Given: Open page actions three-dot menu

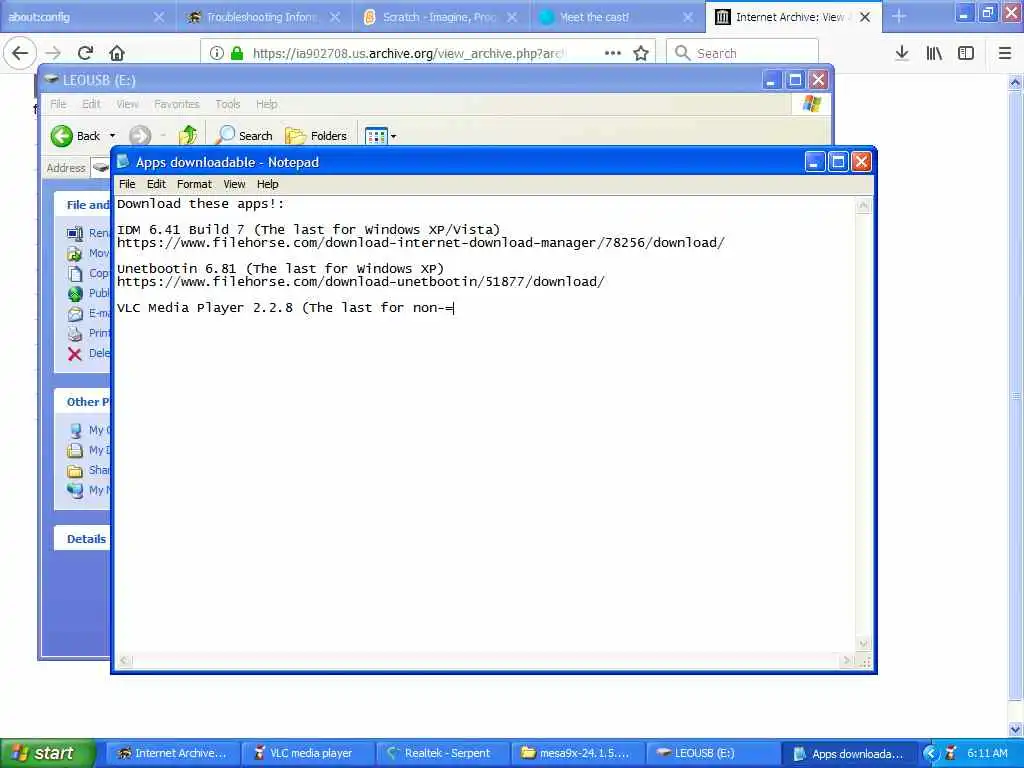Looking at the screenshot, I should point(613,53).
